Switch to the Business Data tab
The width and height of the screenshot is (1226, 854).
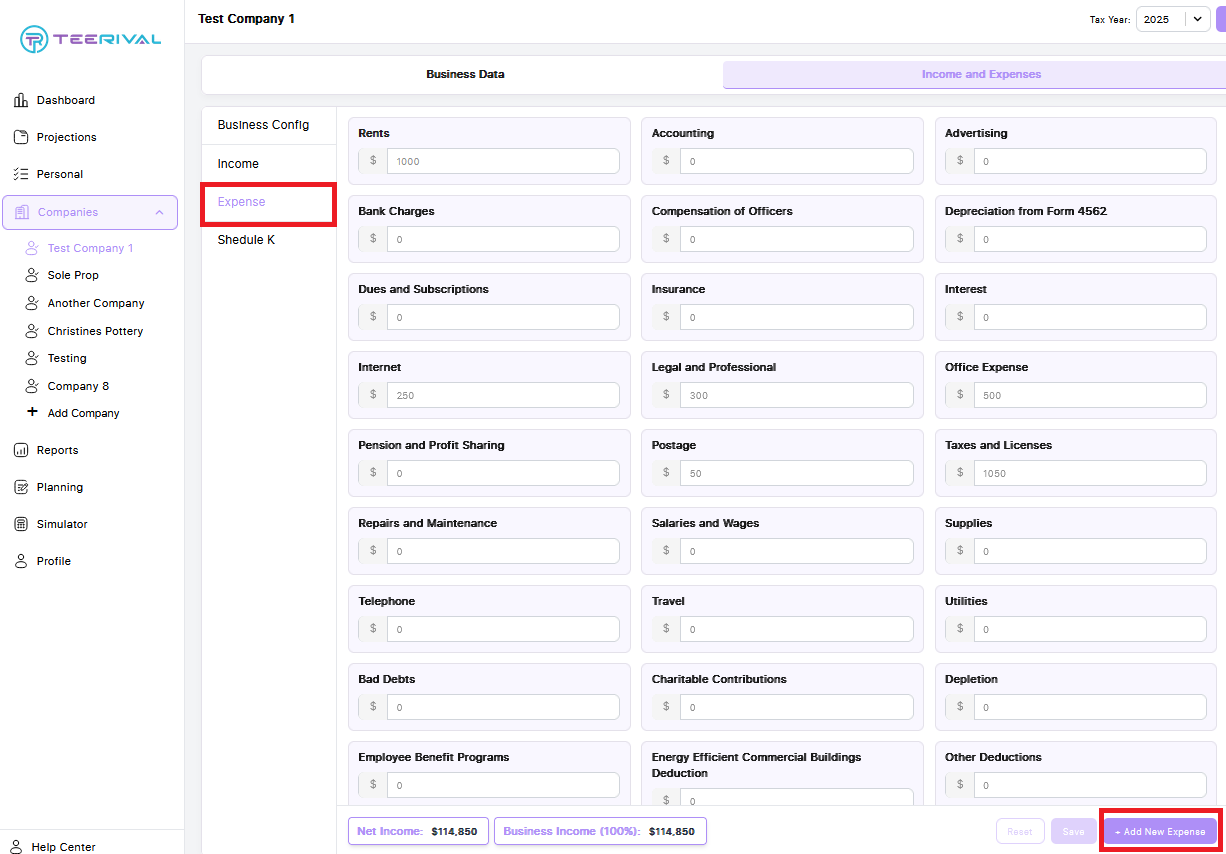465,74
